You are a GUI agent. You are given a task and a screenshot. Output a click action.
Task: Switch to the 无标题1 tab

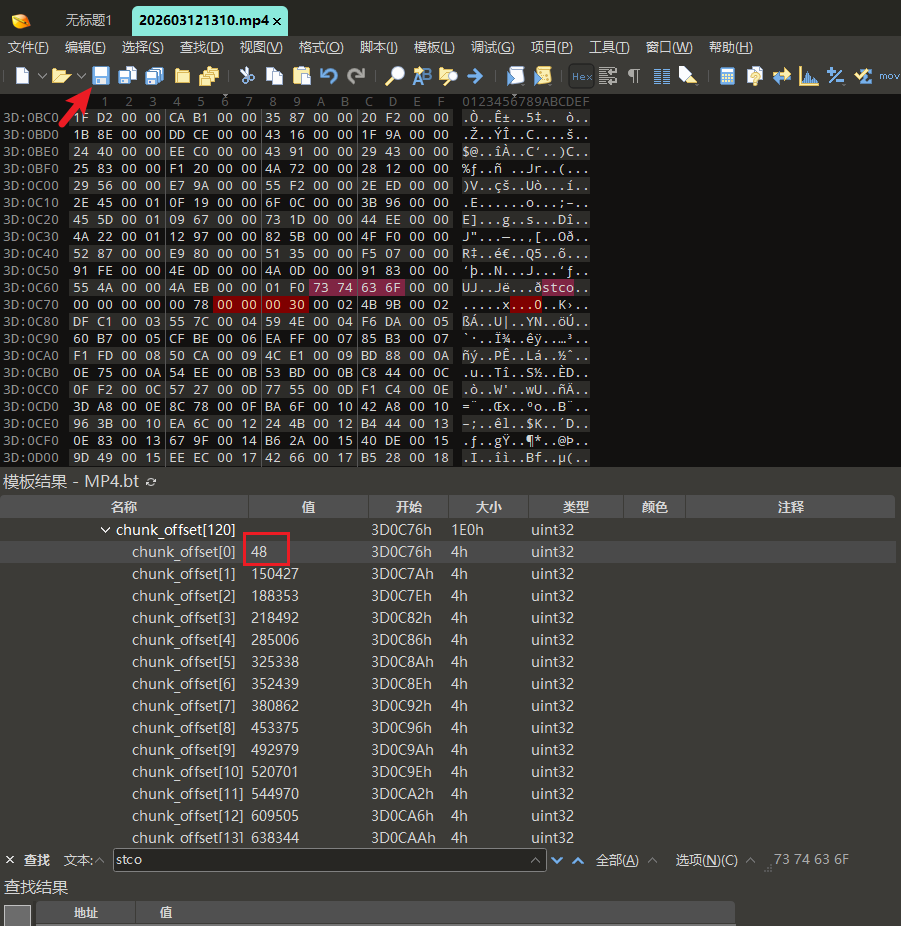point(88,20)
